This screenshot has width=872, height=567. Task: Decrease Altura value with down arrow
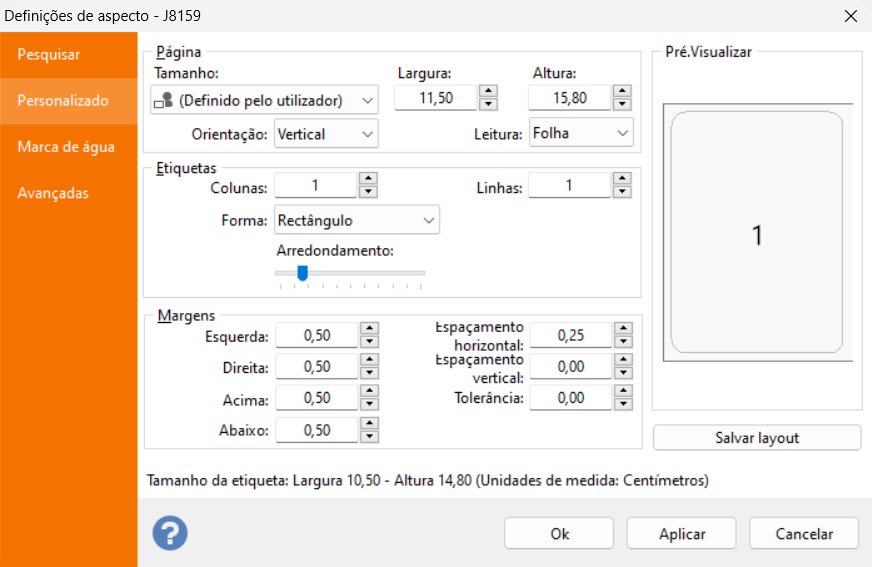(x=622, y=104)
